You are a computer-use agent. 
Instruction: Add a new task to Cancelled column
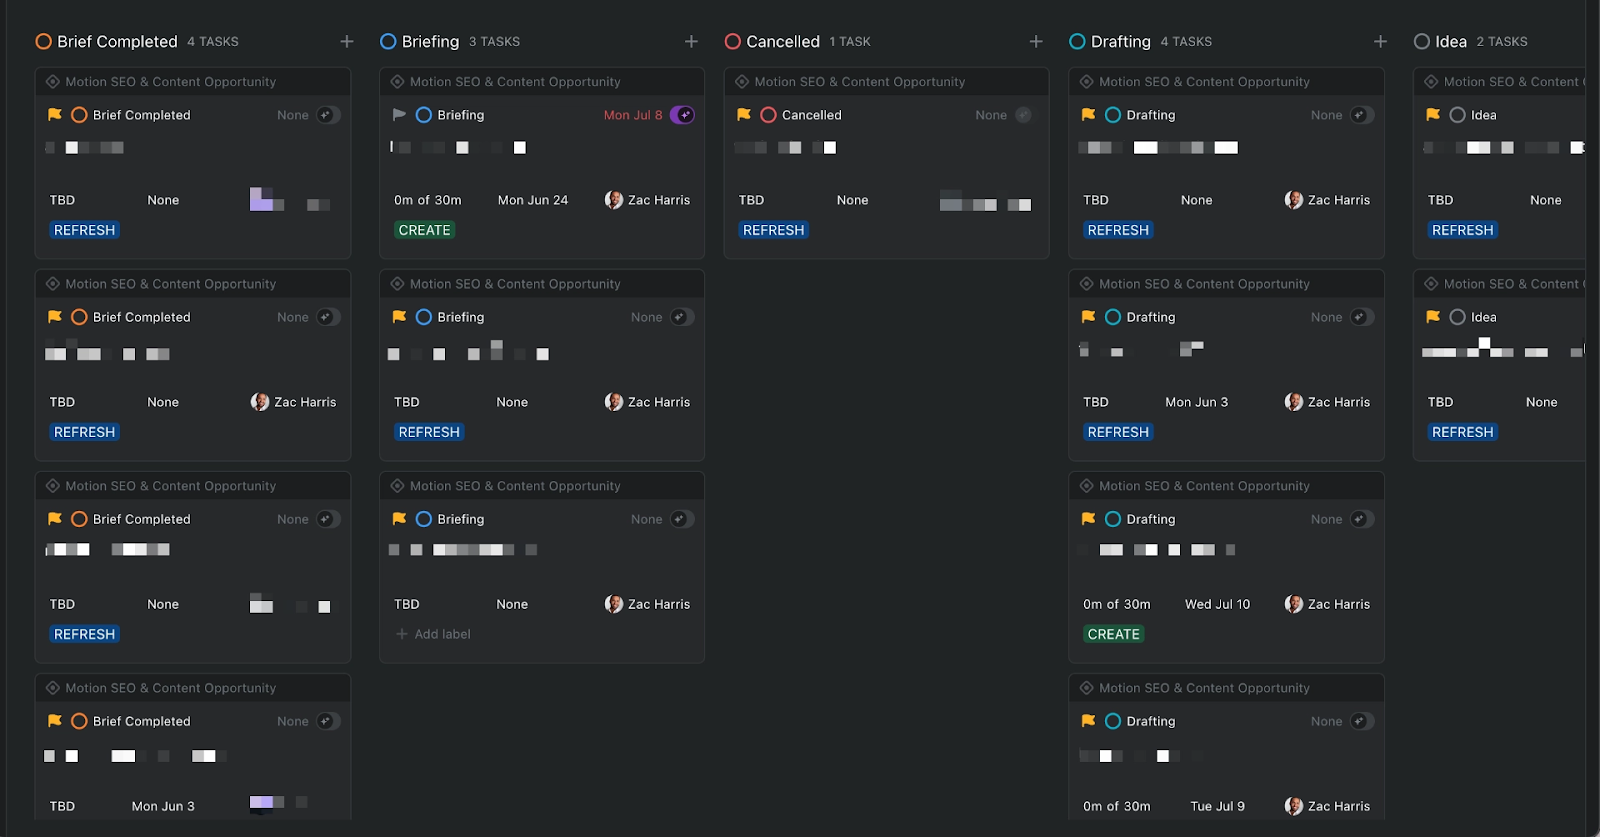(x=1036, y=41)
